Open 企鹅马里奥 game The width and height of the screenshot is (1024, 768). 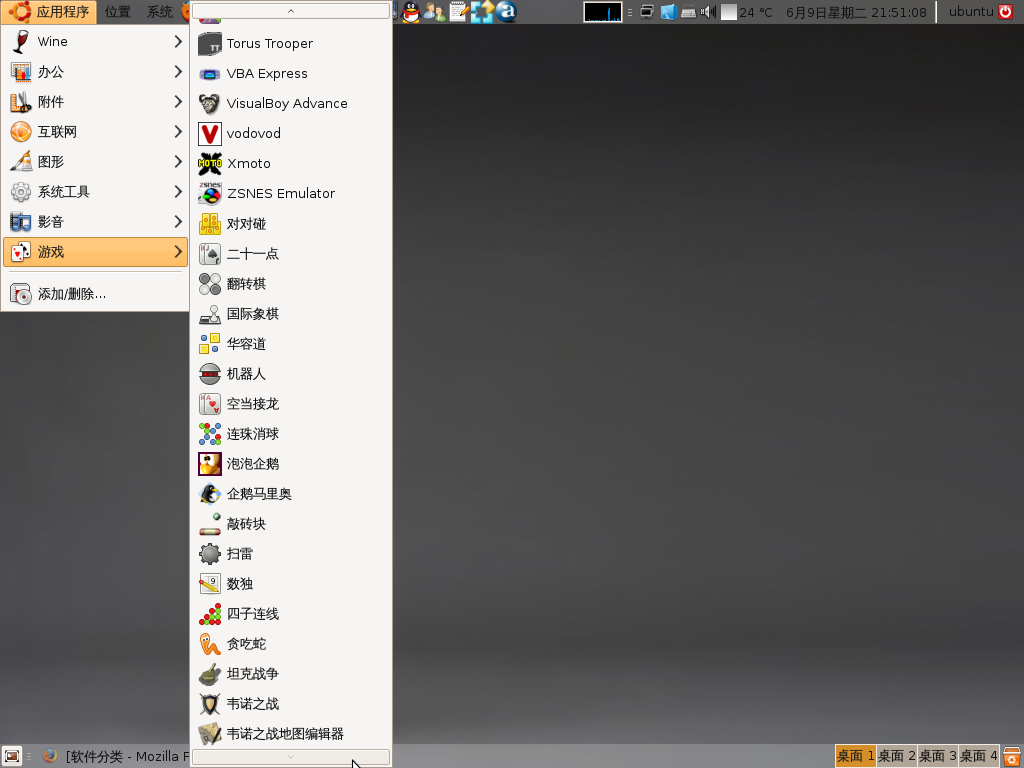291,494
